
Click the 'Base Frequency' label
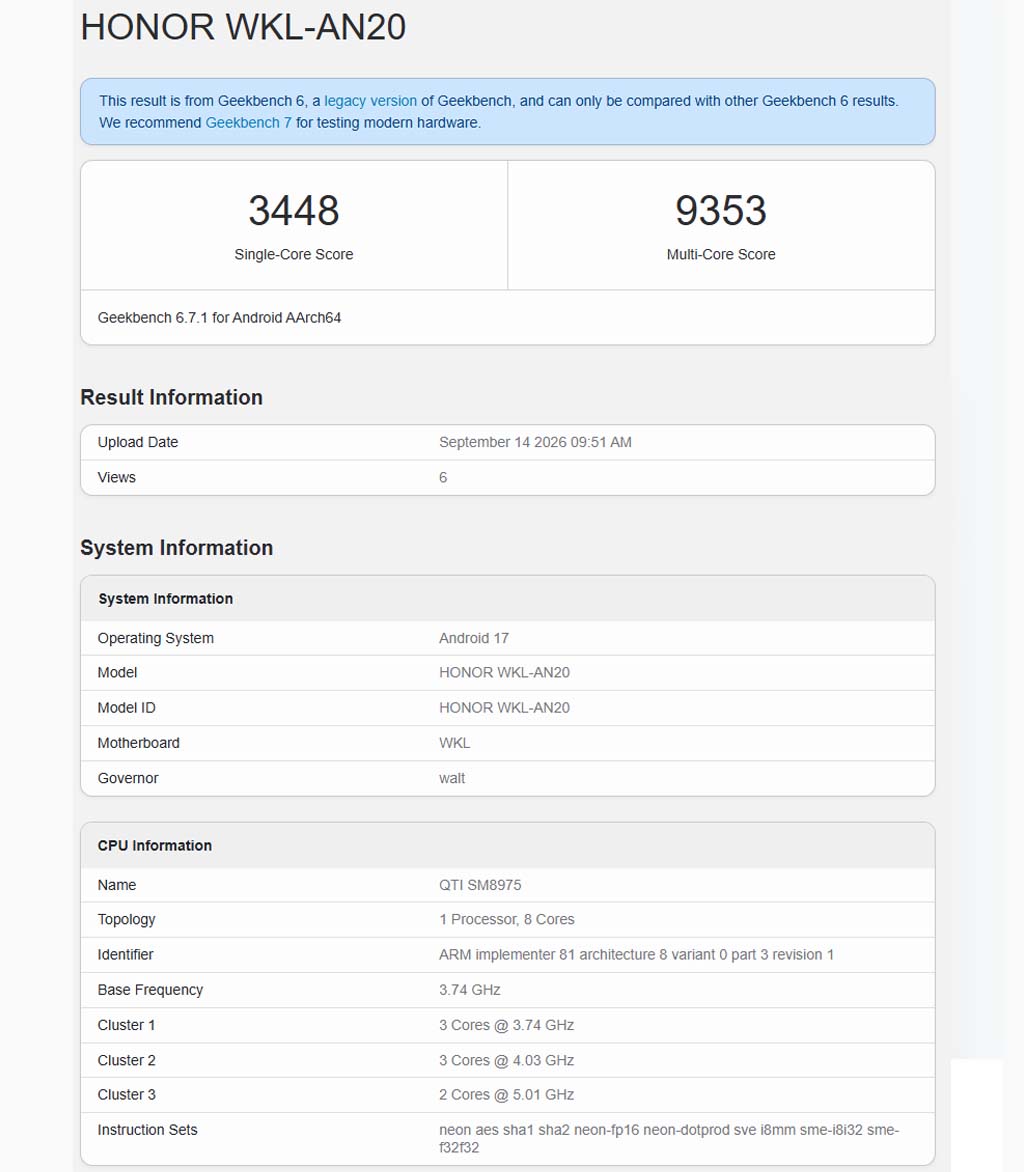150,990
